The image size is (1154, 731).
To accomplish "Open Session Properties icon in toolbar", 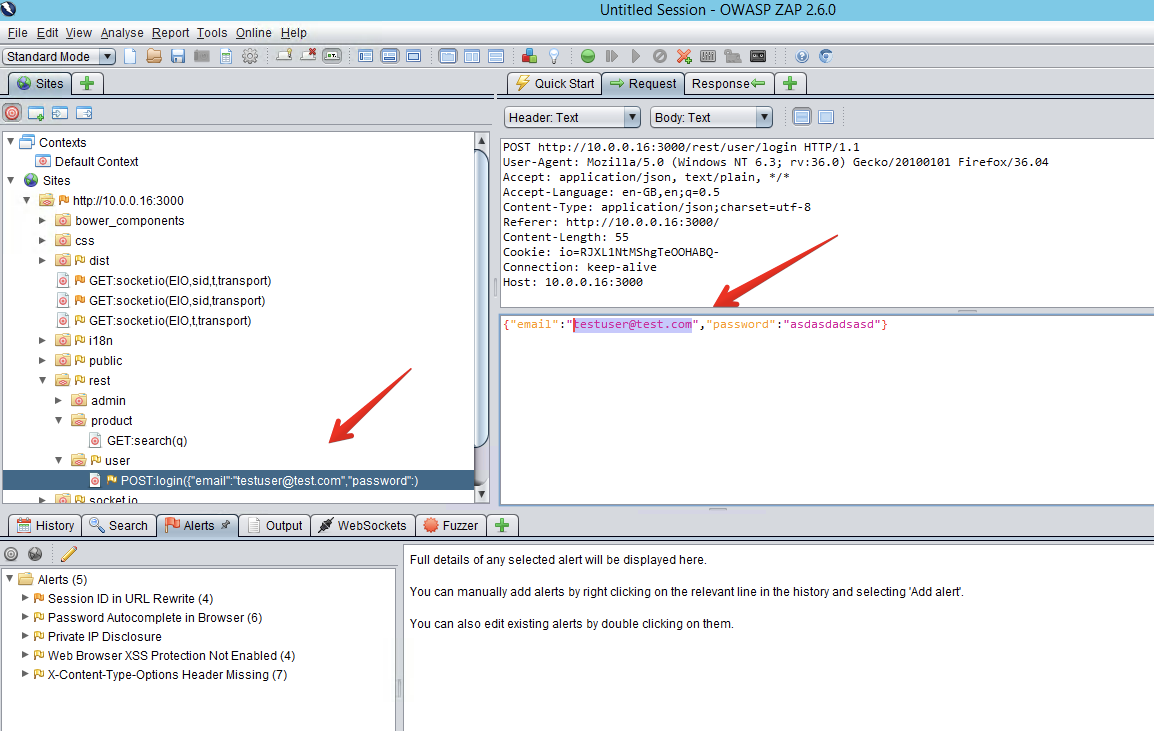I will click(226, 56).
